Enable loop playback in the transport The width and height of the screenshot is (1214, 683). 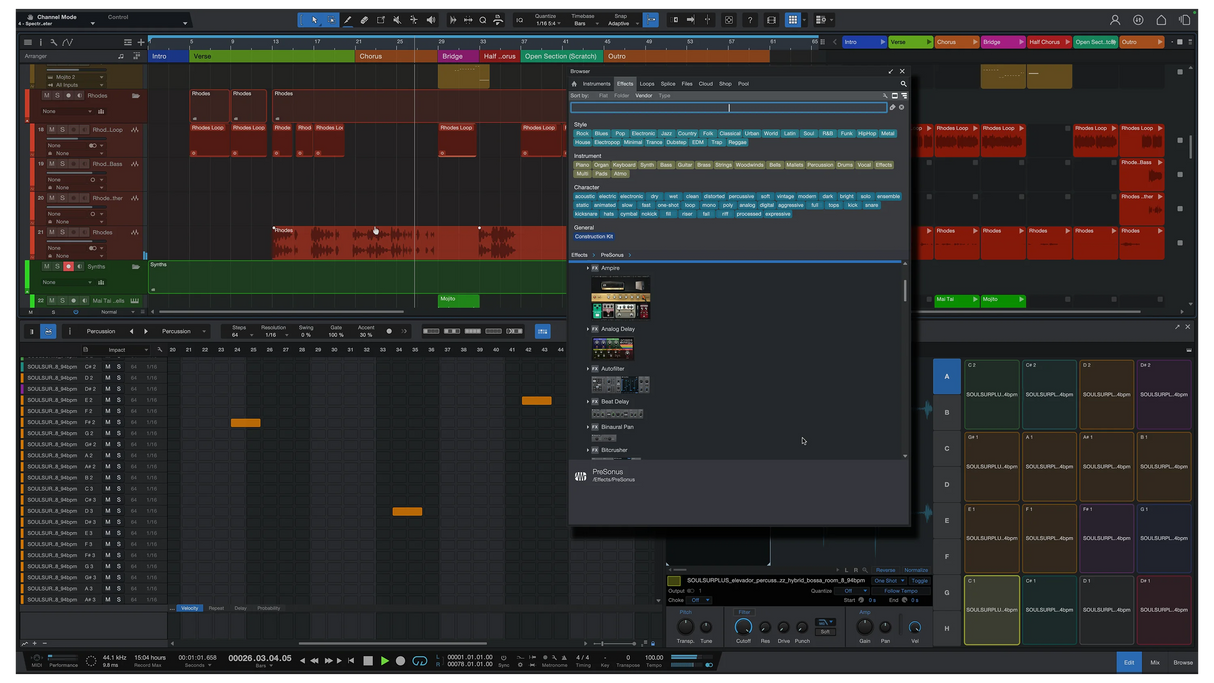click(420, 661)
